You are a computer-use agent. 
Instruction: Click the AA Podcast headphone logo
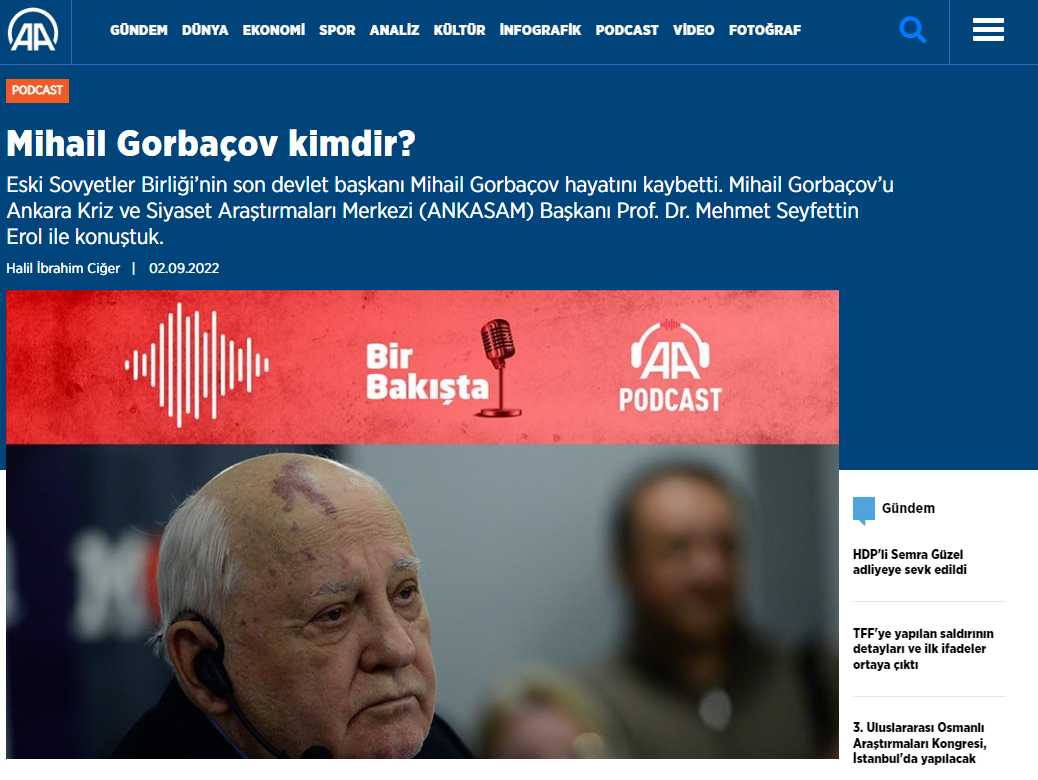point(670,366)
